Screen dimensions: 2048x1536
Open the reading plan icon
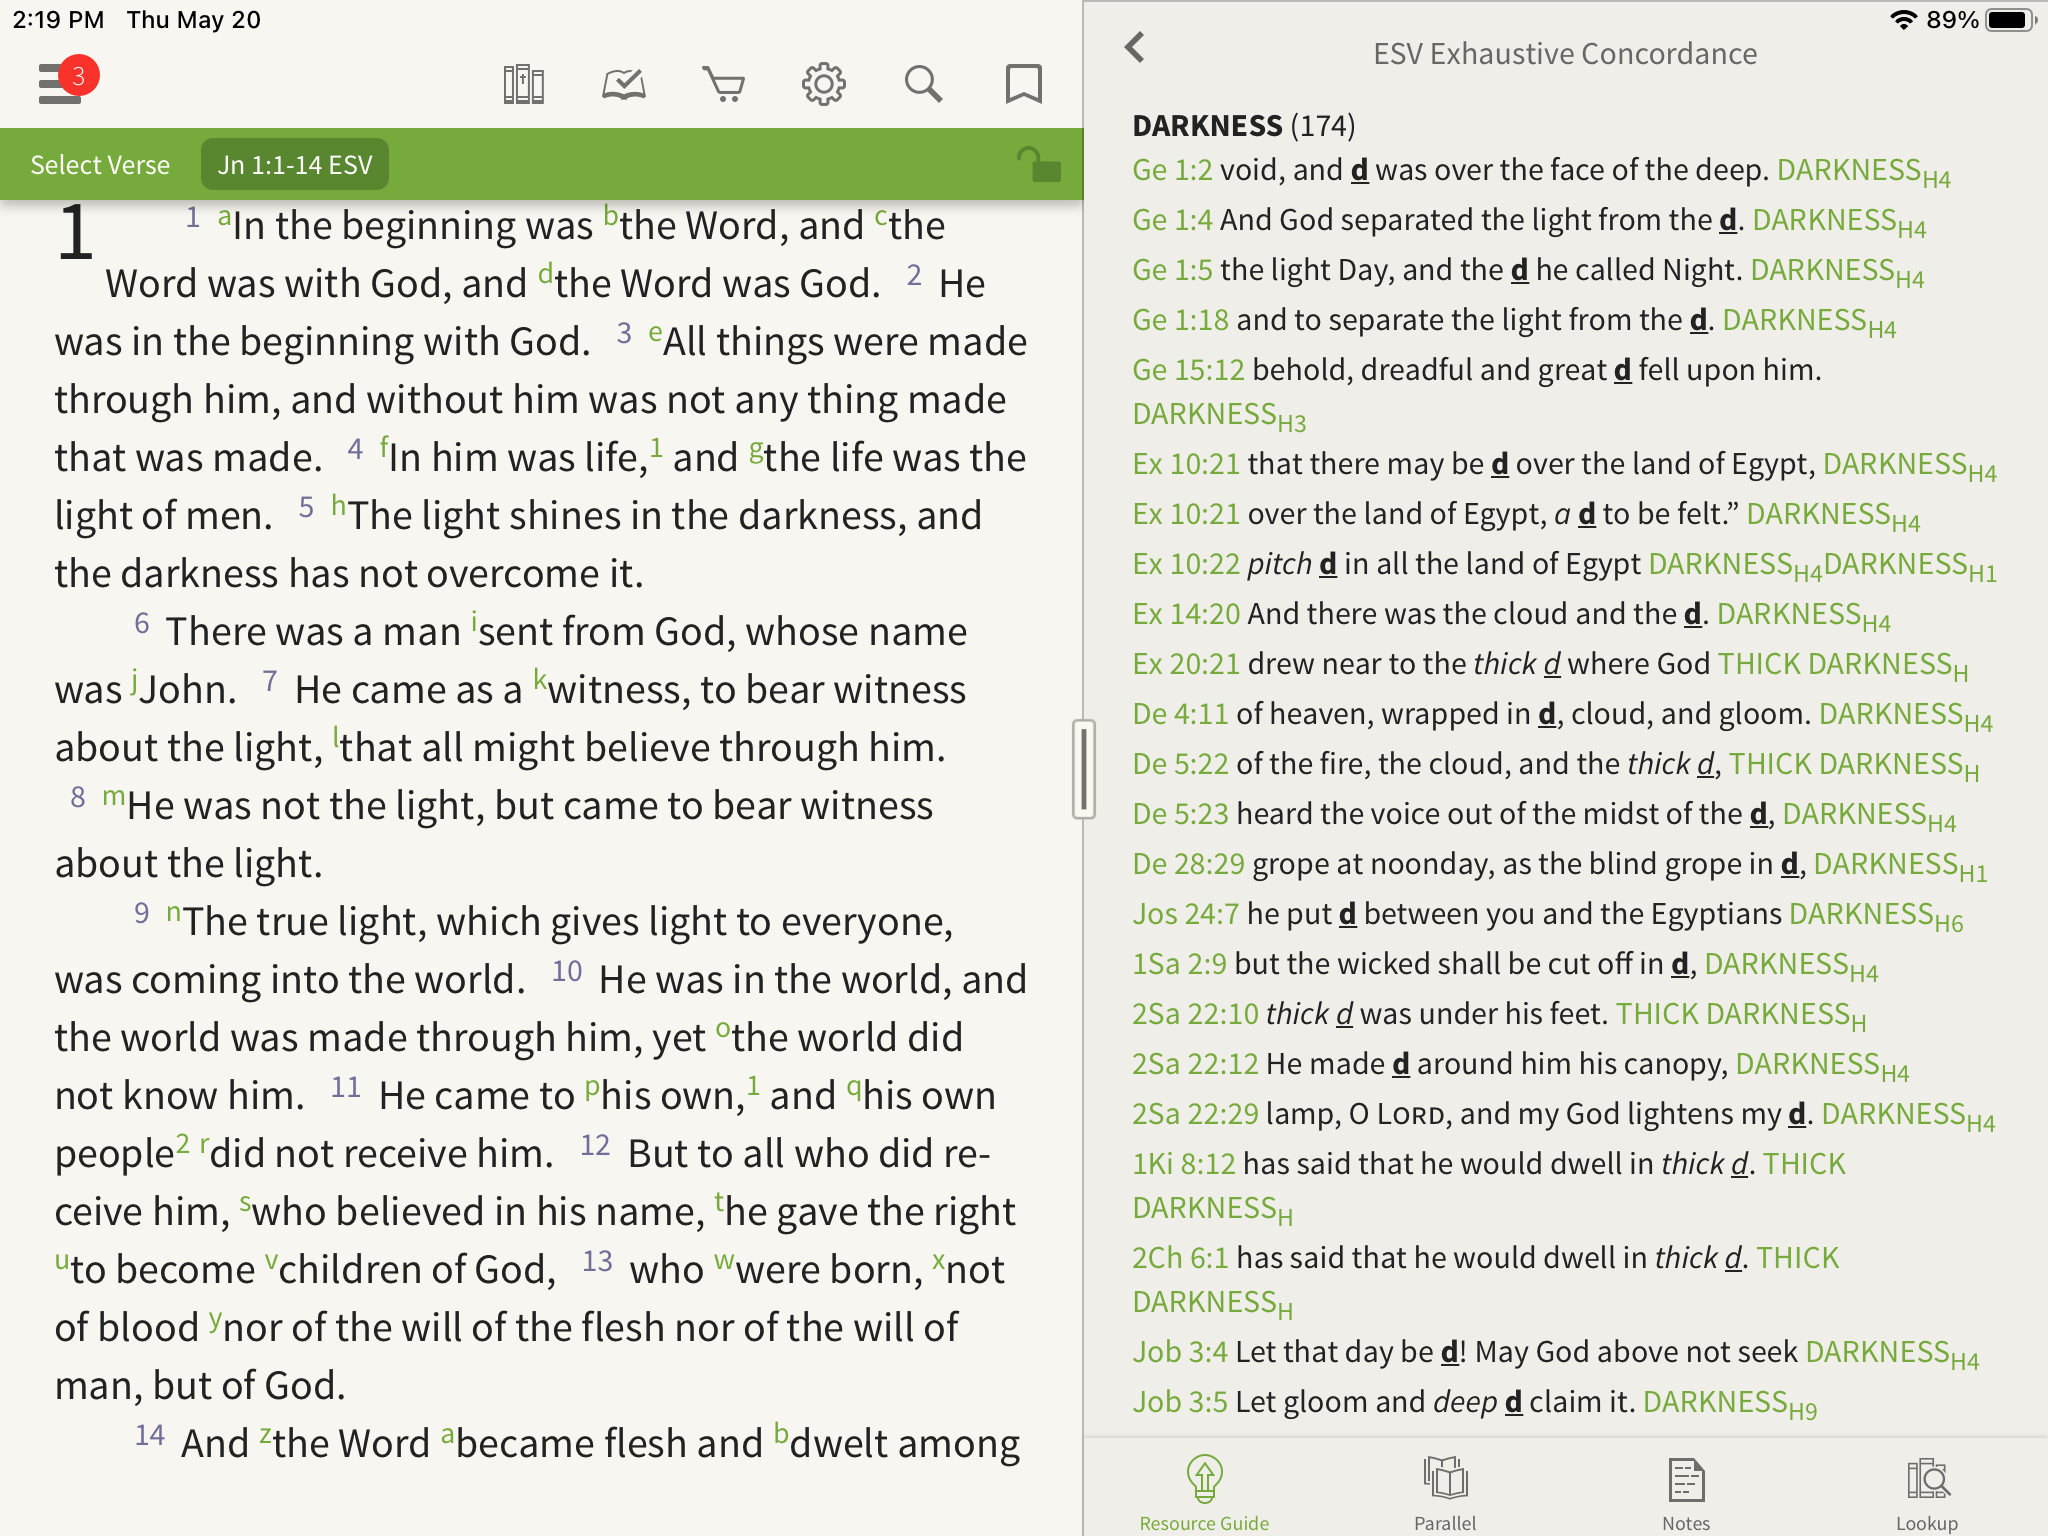[x=623, y=84]
